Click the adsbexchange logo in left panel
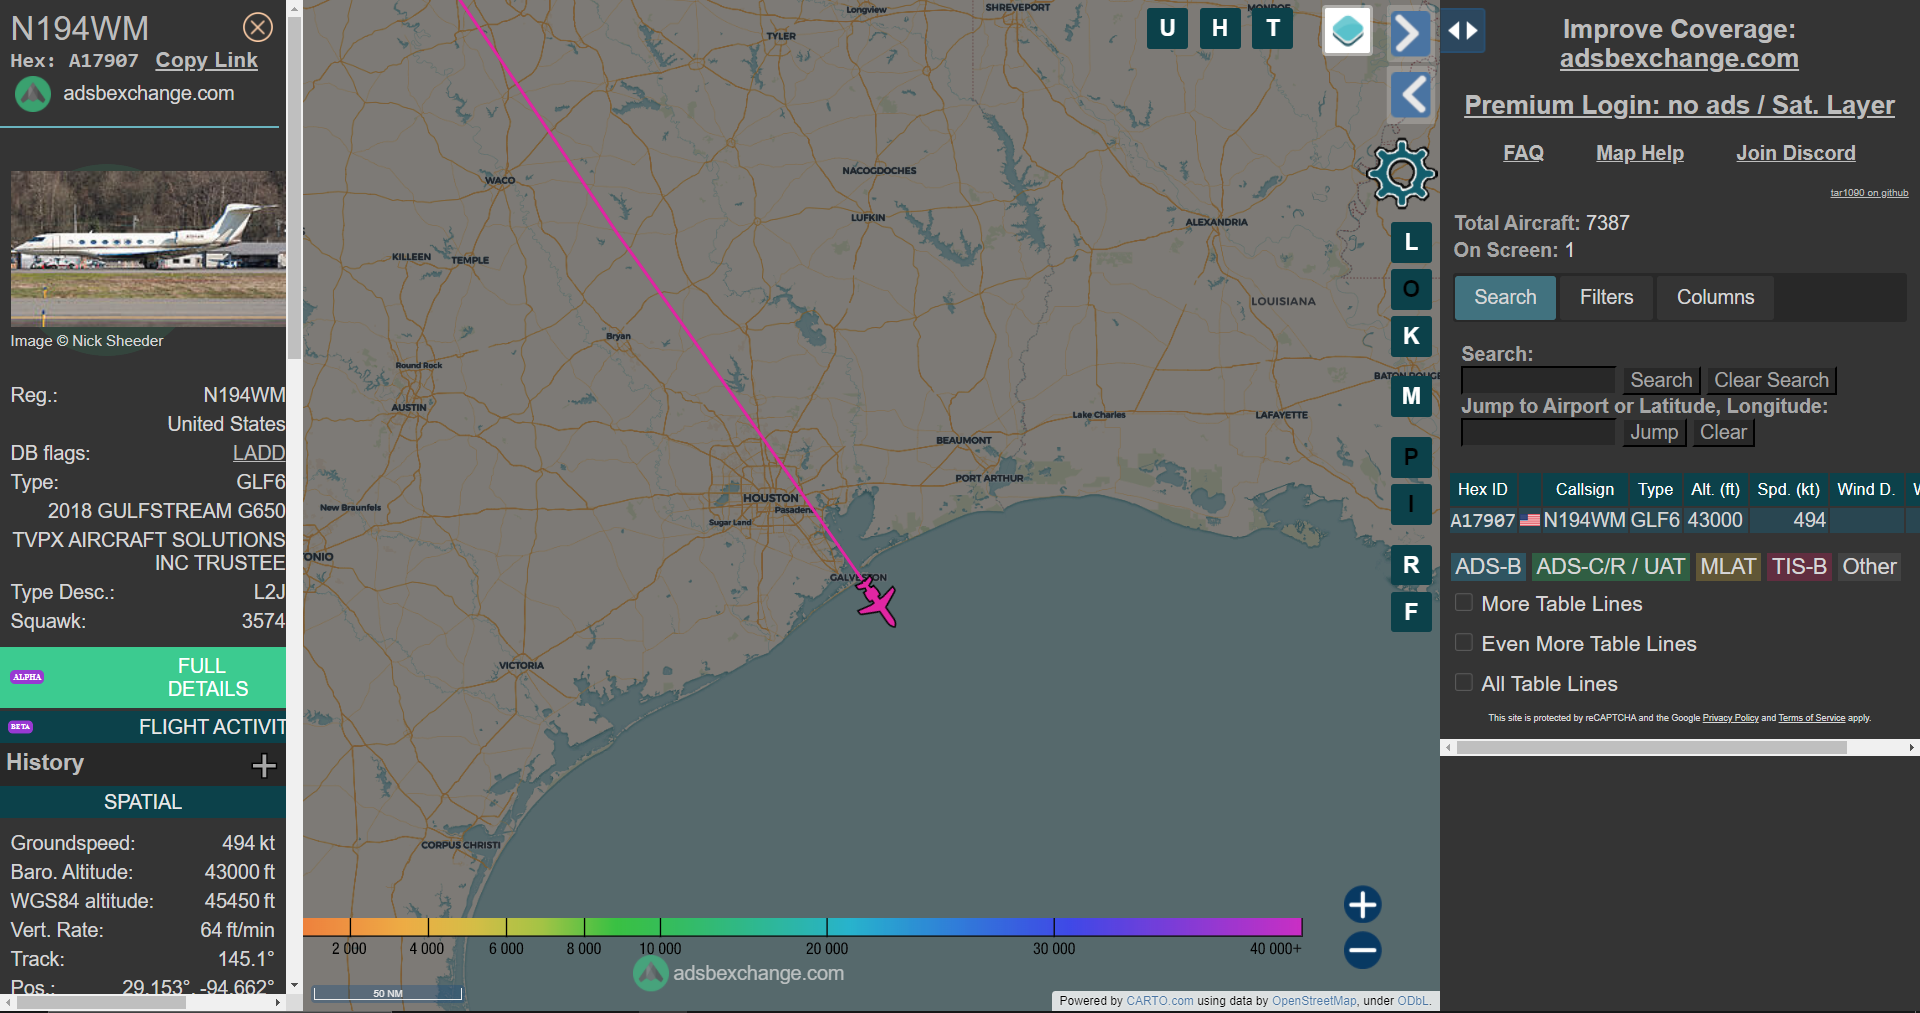Screen dimensions: 1920x1013 click(32, 94)
